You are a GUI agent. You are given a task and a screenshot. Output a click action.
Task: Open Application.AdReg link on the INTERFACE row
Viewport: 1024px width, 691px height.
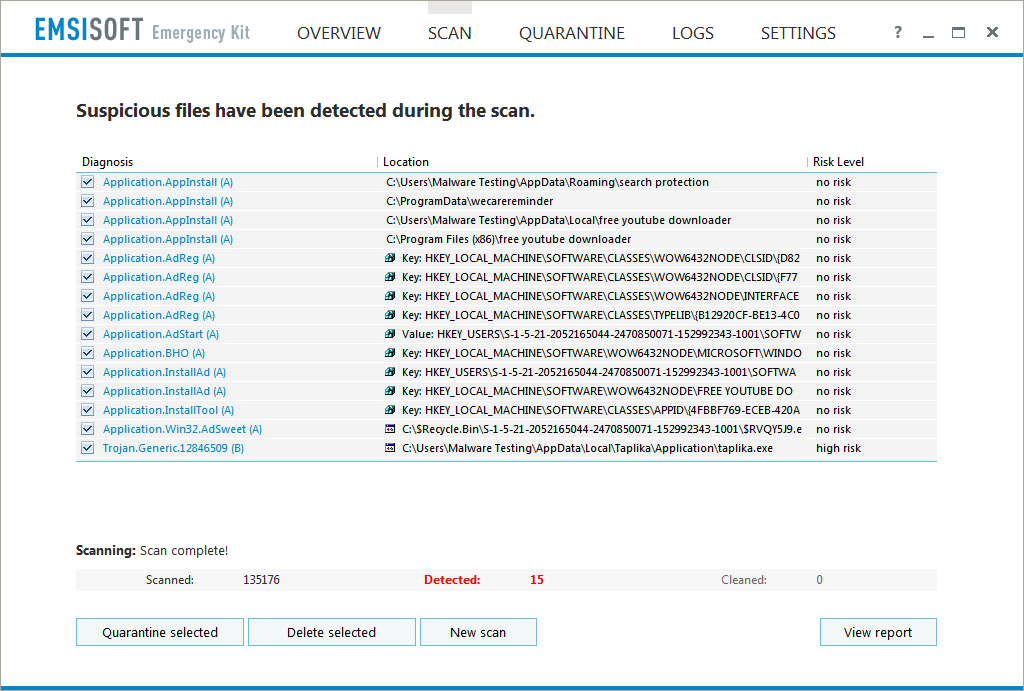pyautogui.click(x=159, y=296)
